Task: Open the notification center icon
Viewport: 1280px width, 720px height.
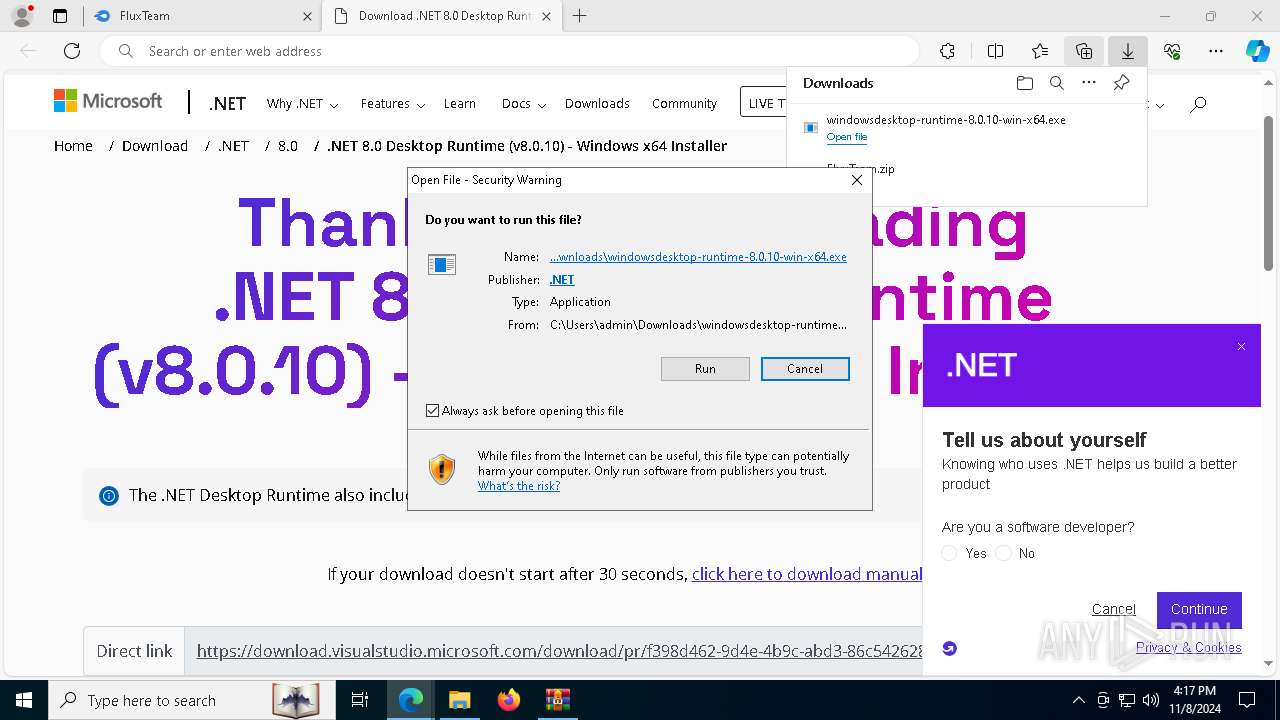Action: tap(1247, 700)
